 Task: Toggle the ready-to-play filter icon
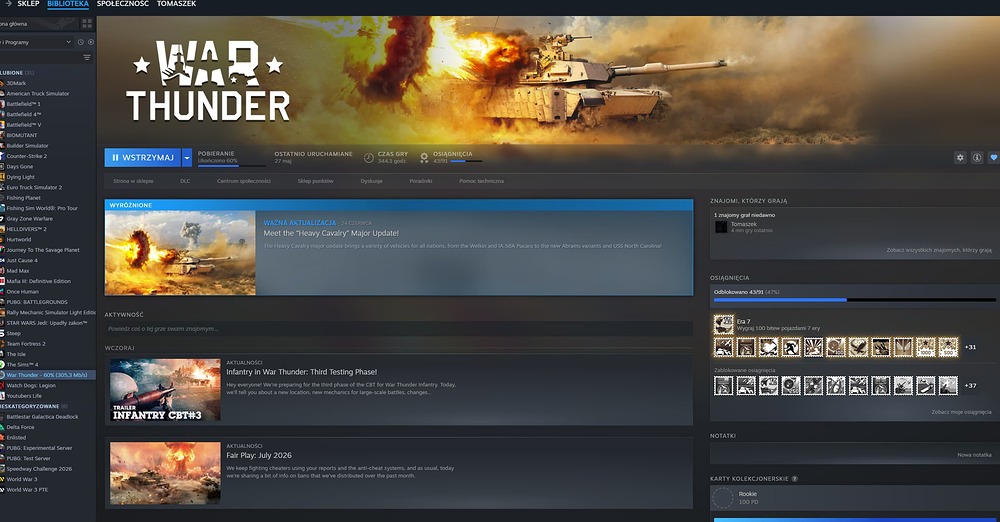click(91, 42)
